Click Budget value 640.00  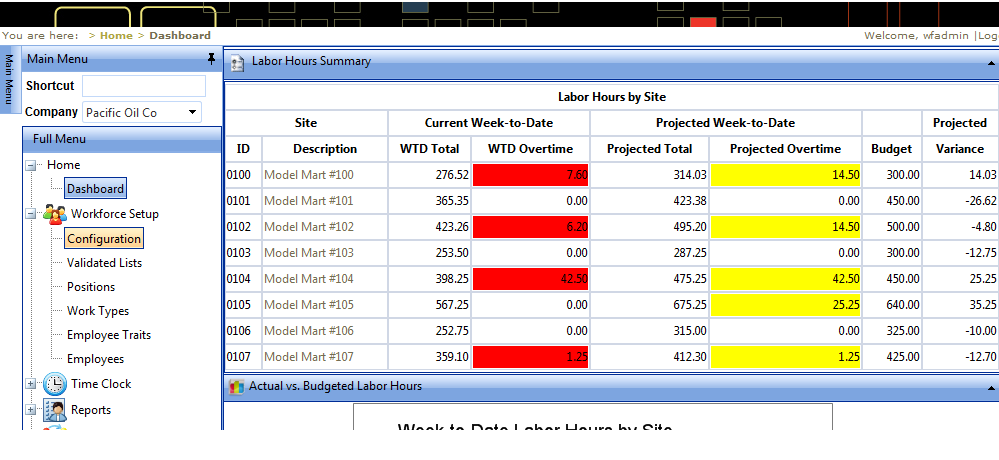[902, 305]
